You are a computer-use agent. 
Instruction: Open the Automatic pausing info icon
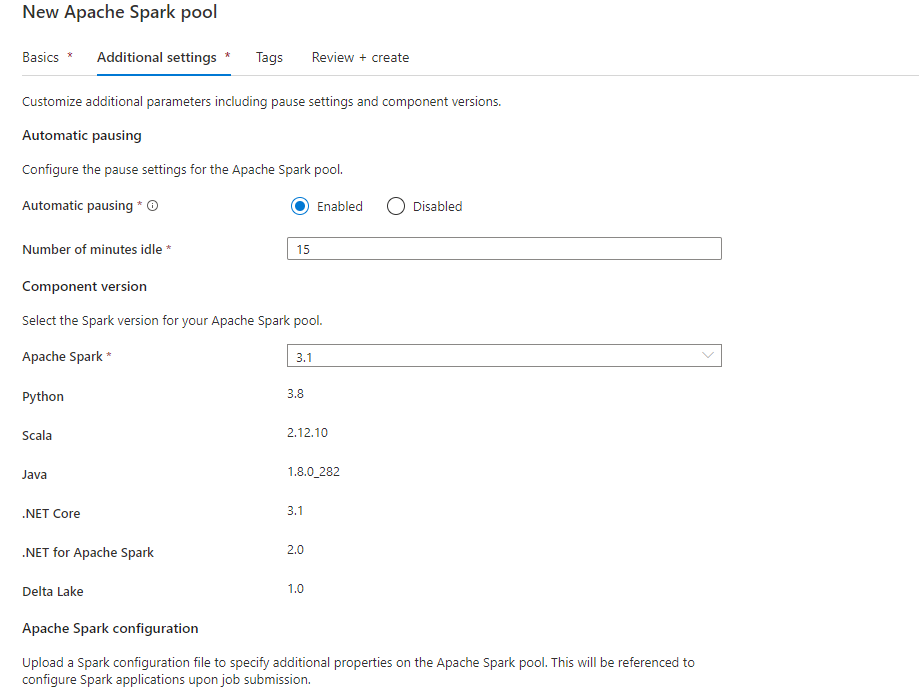(x=152, y=206)
